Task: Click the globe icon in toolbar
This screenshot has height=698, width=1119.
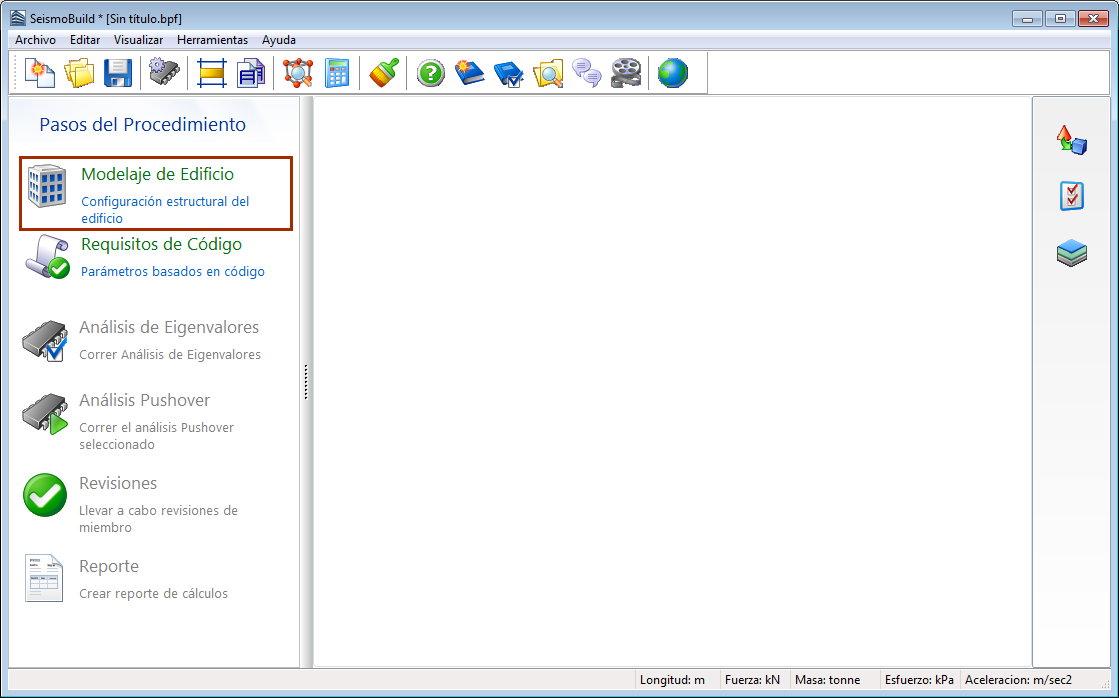Action: [673, 73]
